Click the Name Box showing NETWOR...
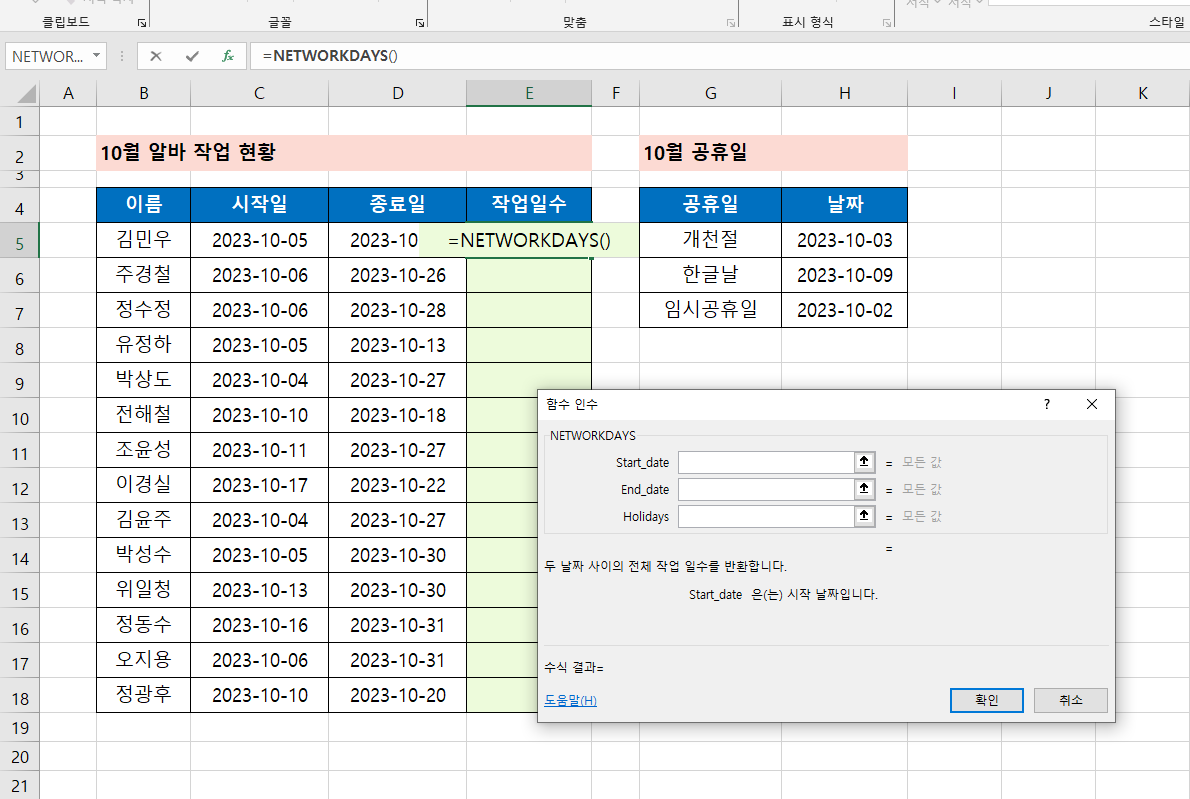The width and height of the screenshot is (1190, 799). point(48,56)
